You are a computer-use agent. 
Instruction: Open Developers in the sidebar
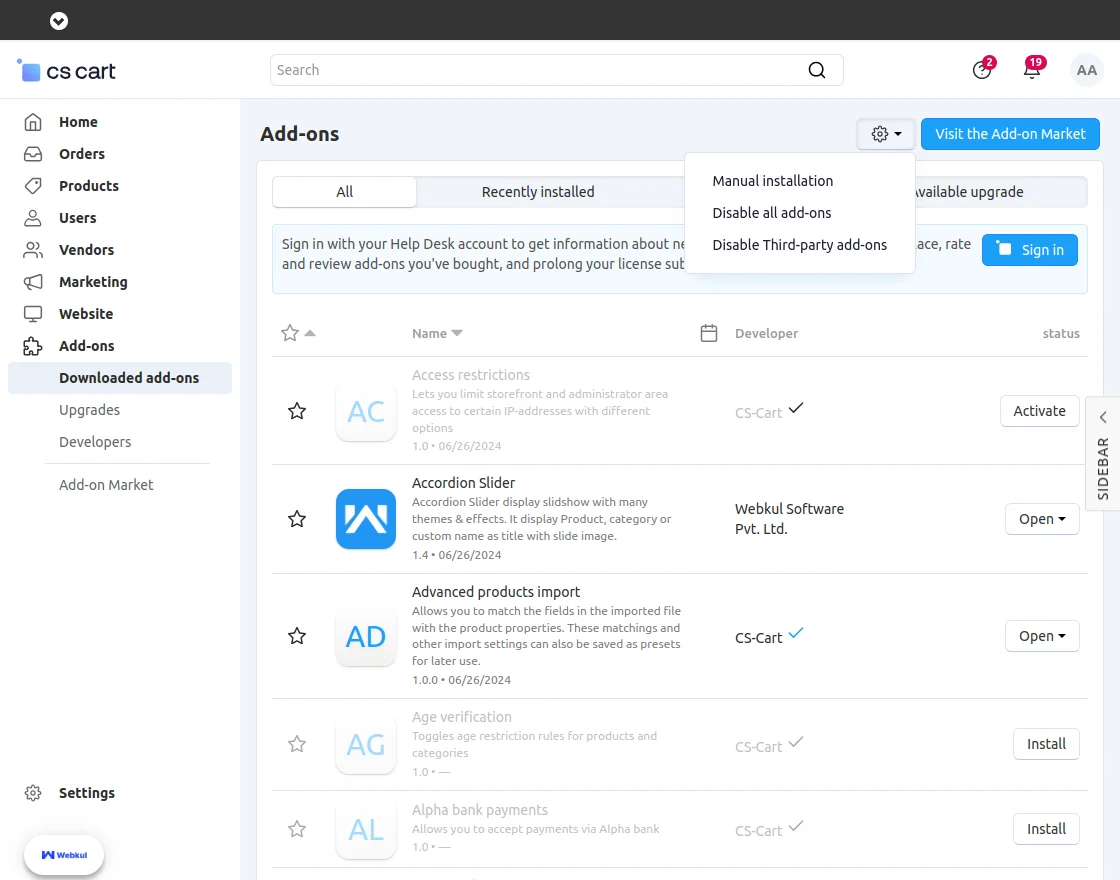pyautogui.click(x=95, y=442)
